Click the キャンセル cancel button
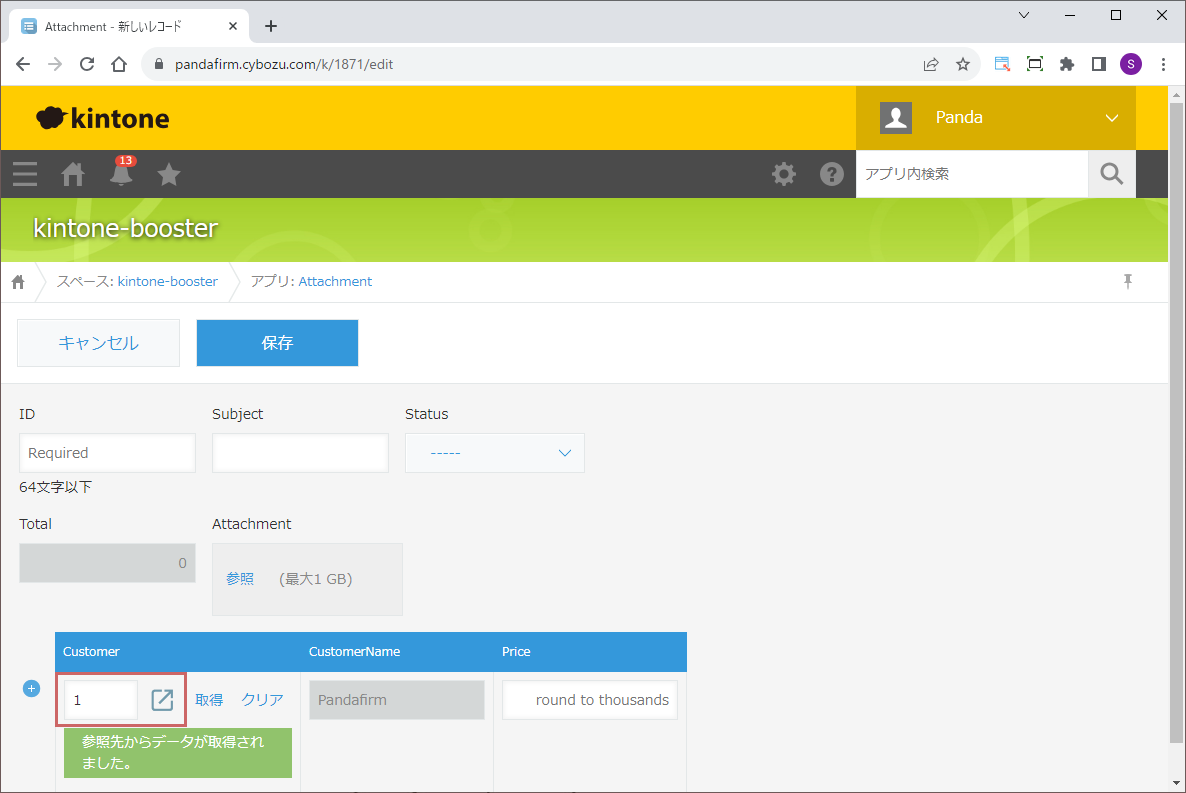1186x793 pixels. pos(98,343)
